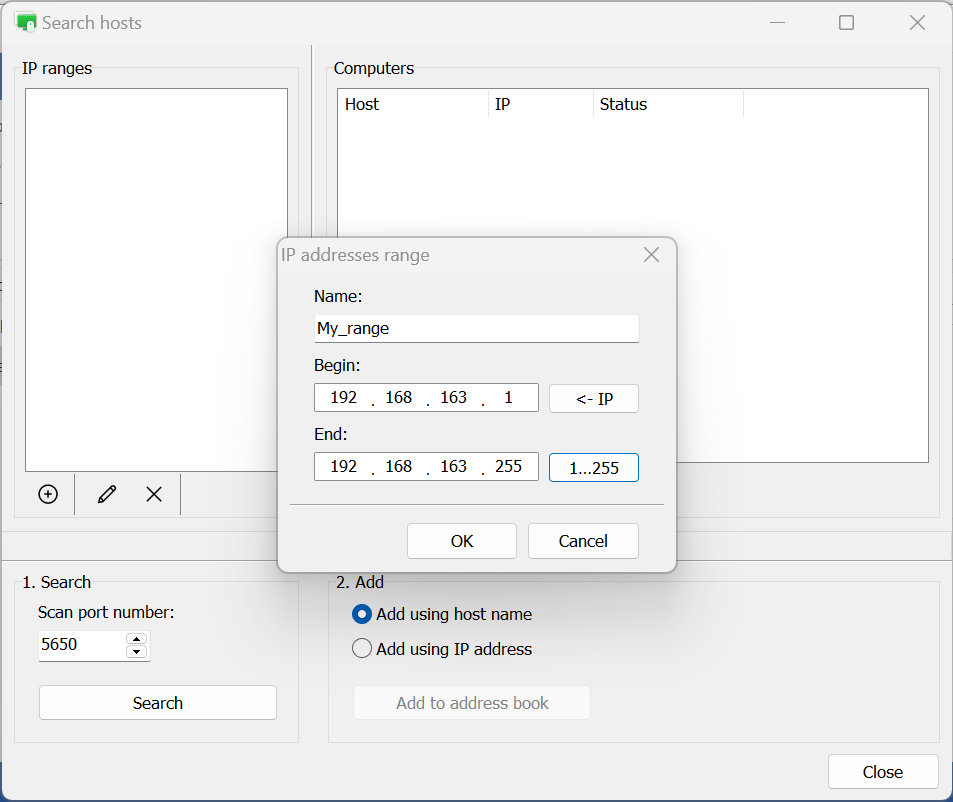Increase scan port number with up arrow
This screenshot has width=953, height=802.
(137, 639)
